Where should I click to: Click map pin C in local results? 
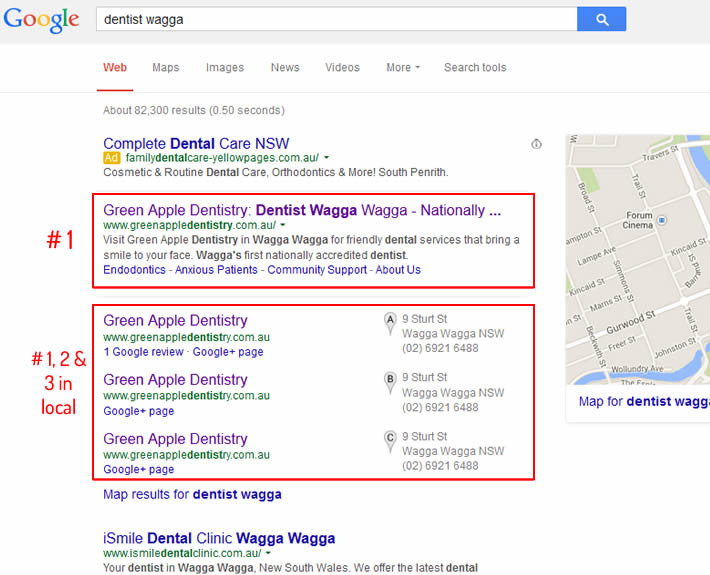click(x=390, y=441)
